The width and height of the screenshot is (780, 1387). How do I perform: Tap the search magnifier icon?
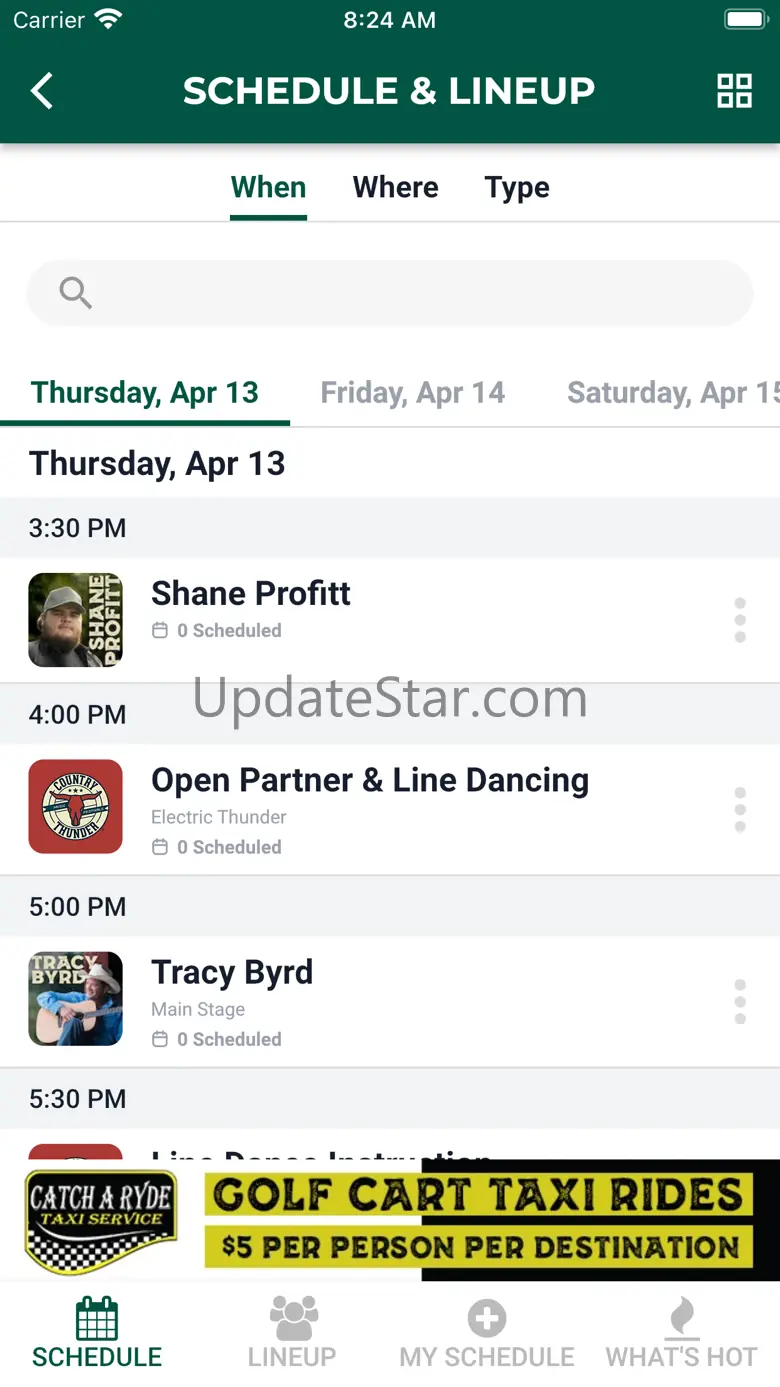point(75,293)
